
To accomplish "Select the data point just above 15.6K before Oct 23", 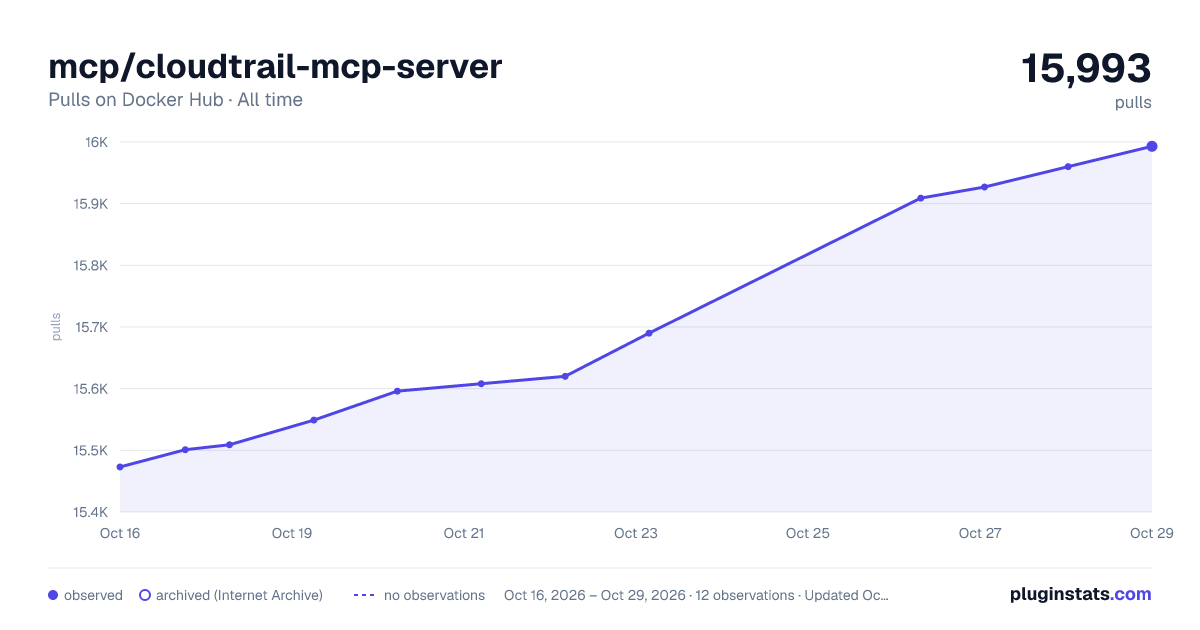I will pos(565,376).
